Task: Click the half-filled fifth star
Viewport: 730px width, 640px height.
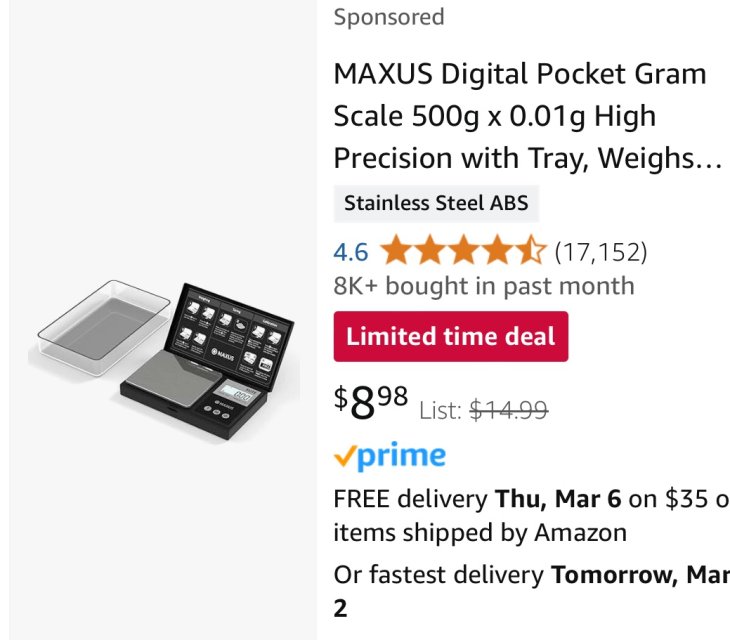Action: (x=531, y=250)
